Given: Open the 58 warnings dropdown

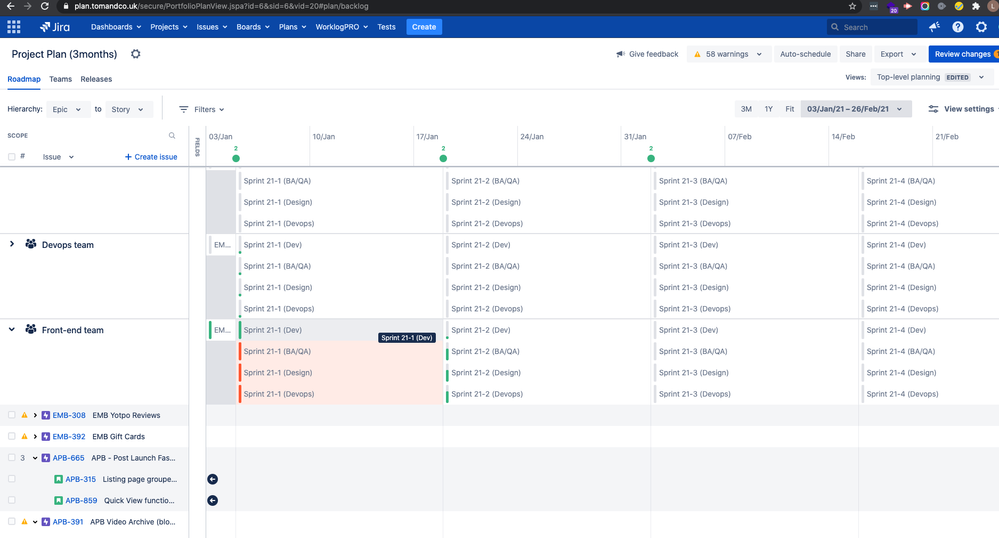Looking at the screenshot, I should click(728, 54).
